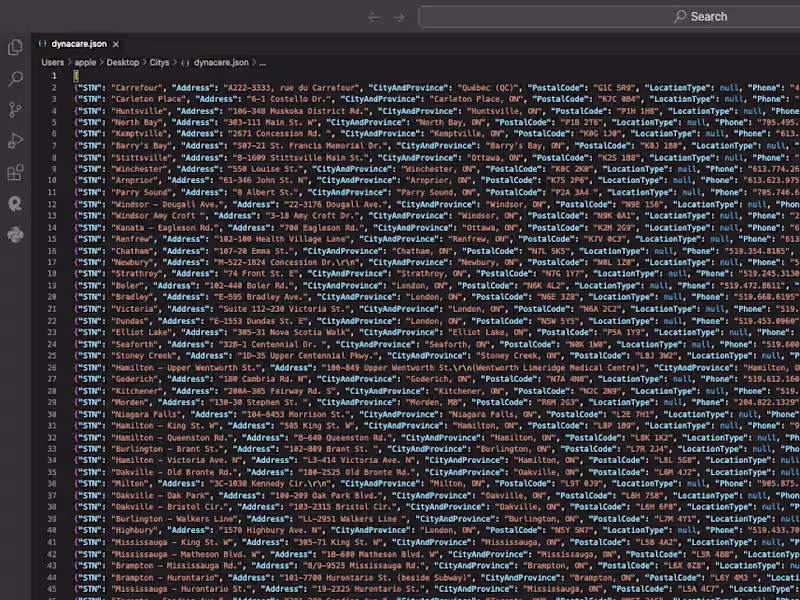Expand the apple breadcrumb folder
The height and width of the screenshot is (600, 800).
85,62
